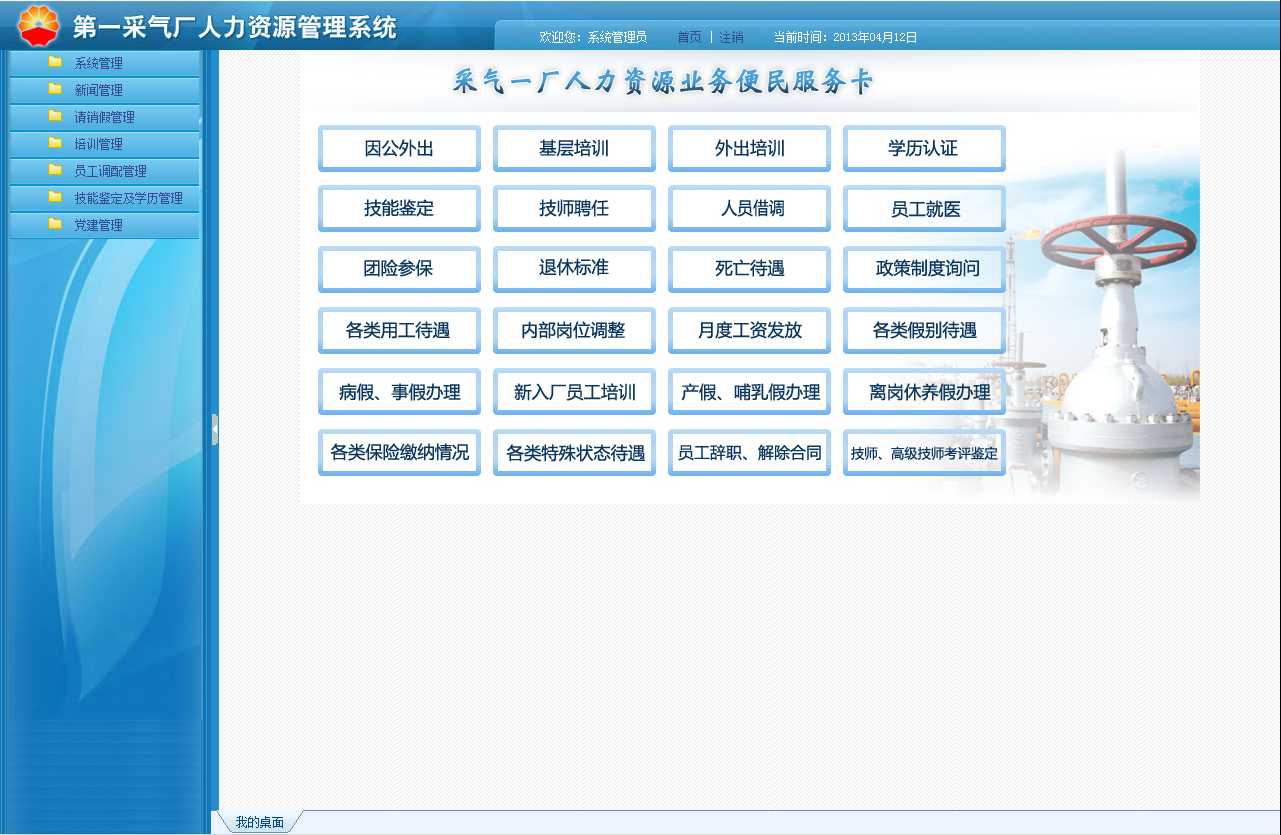The width and height of the screenshot is (1281, 835).
Task: Open the 请销假管理 menu
Action: (104, 117)
